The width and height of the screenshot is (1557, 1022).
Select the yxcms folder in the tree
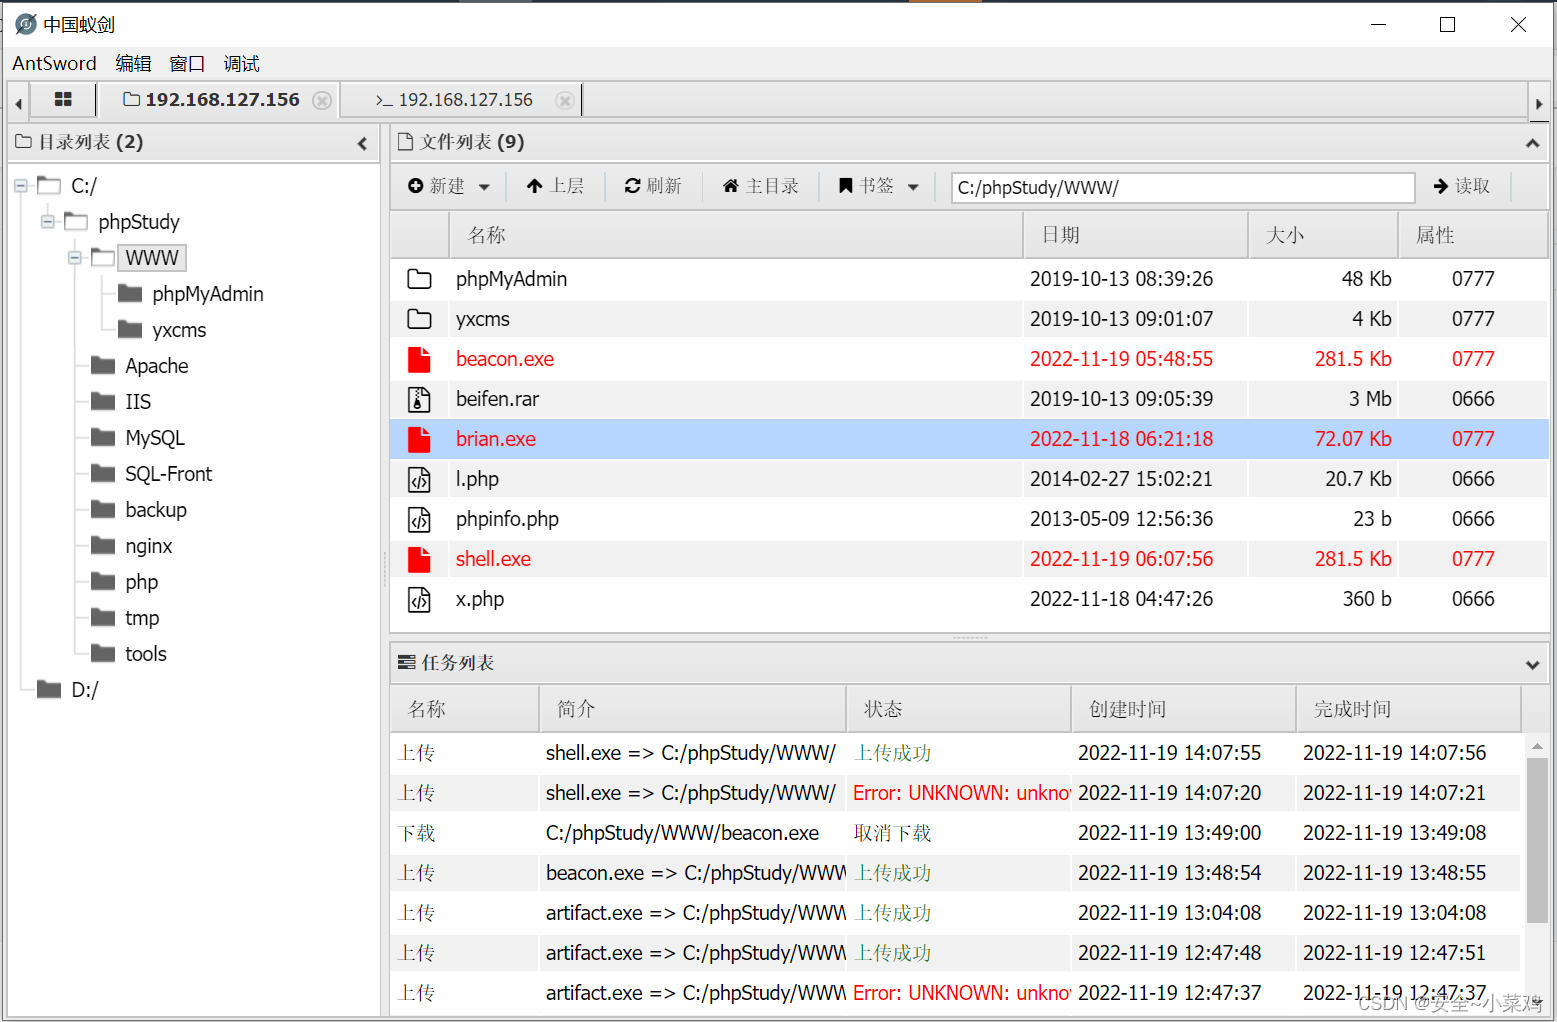pos(179,329)
